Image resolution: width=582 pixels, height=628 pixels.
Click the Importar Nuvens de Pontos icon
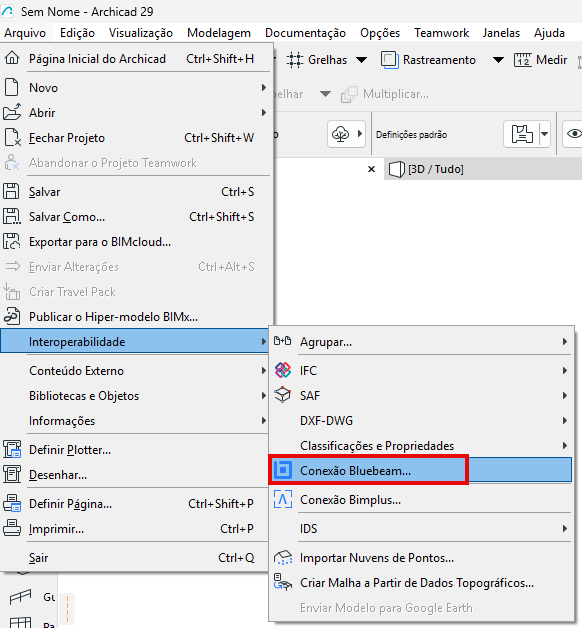[283, 558]
